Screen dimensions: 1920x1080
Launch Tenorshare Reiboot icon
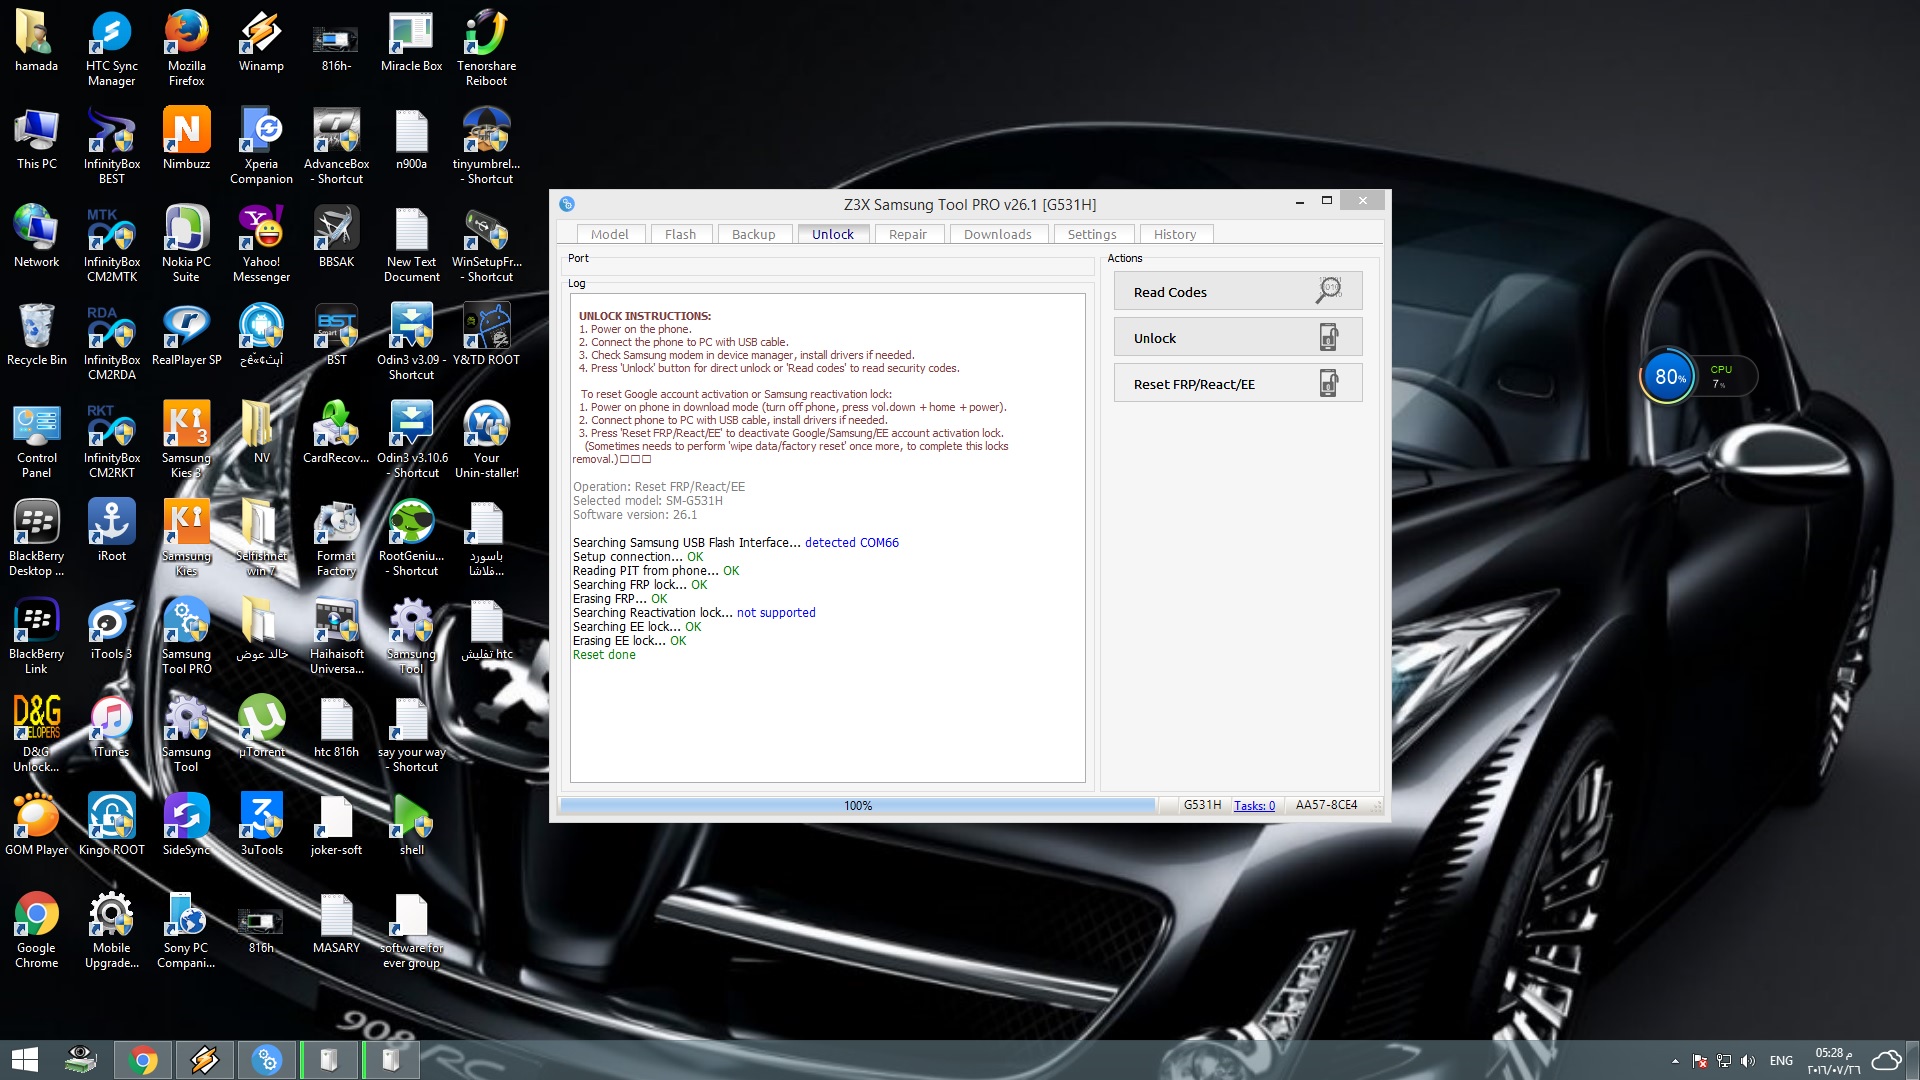[x=486, y=48]
